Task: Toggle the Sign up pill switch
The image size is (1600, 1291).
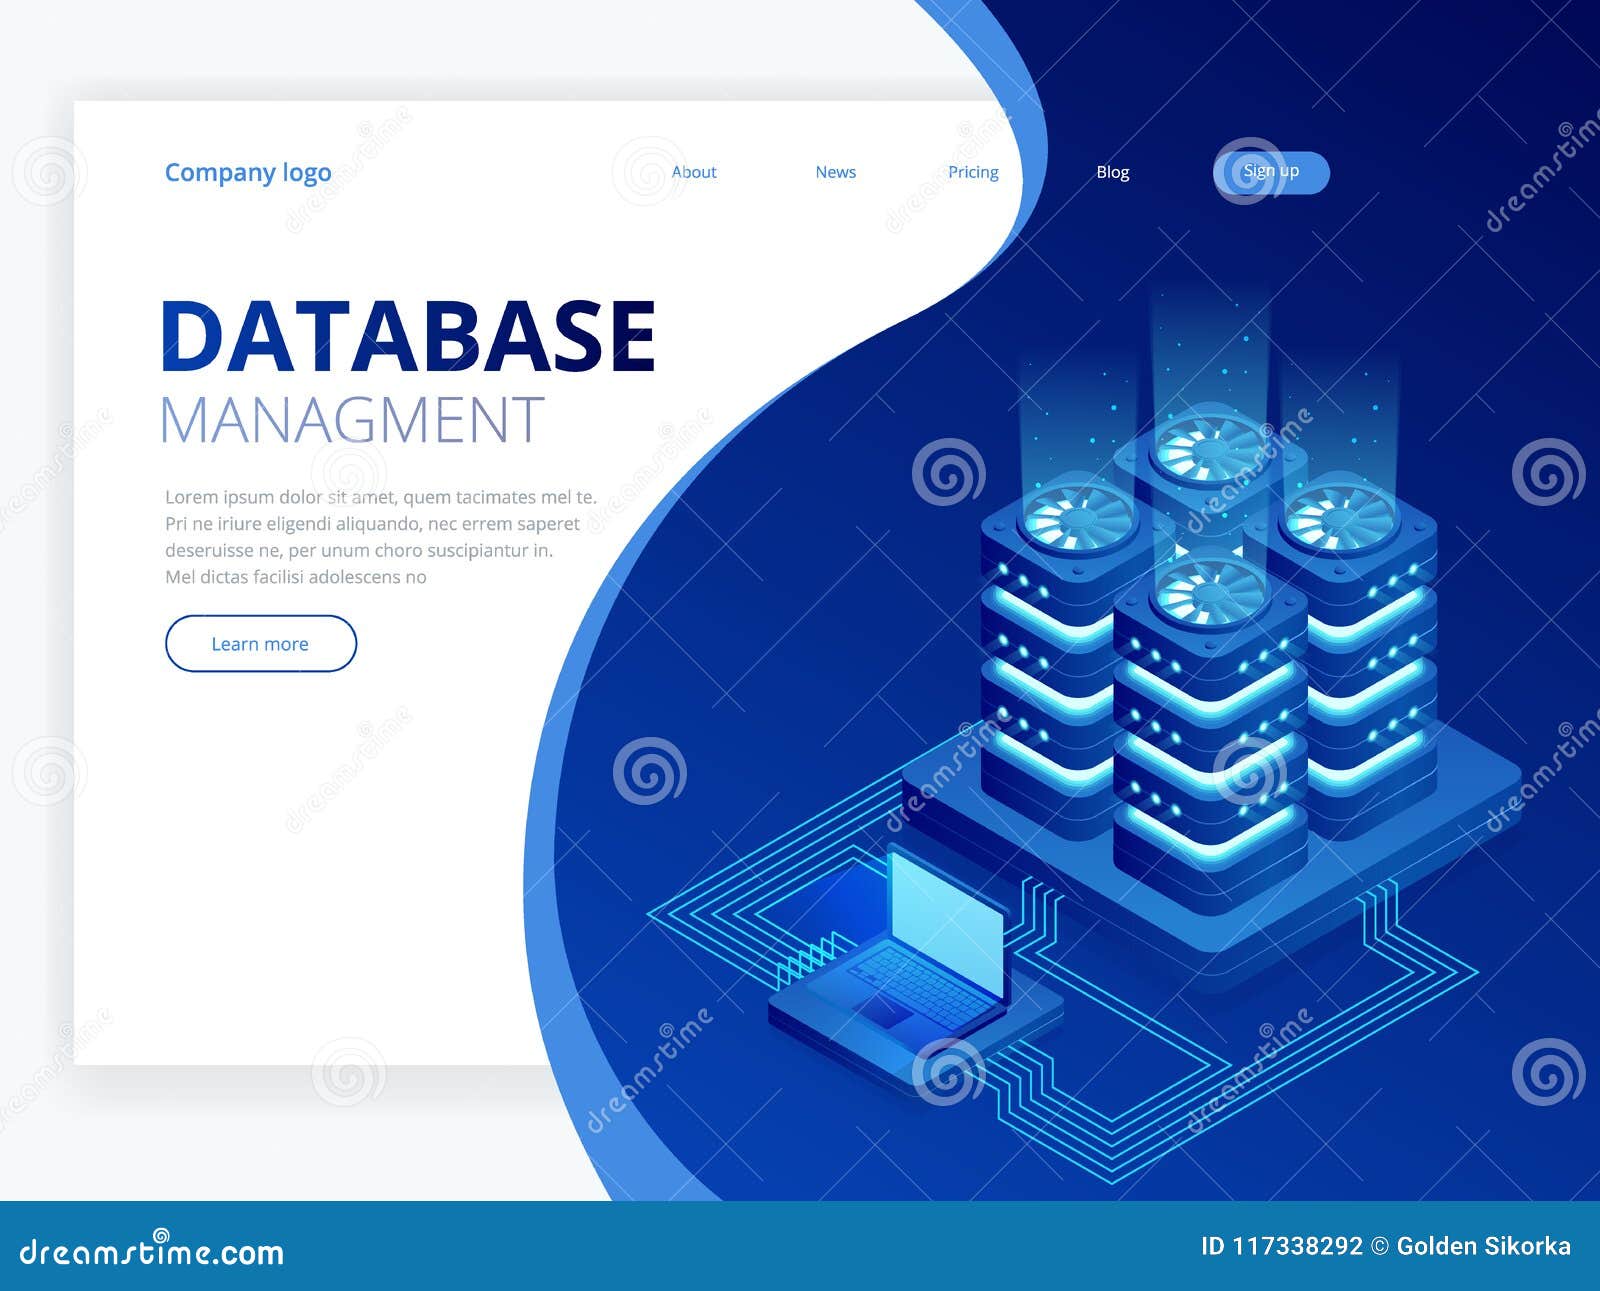Action: tap(1272, 171)
